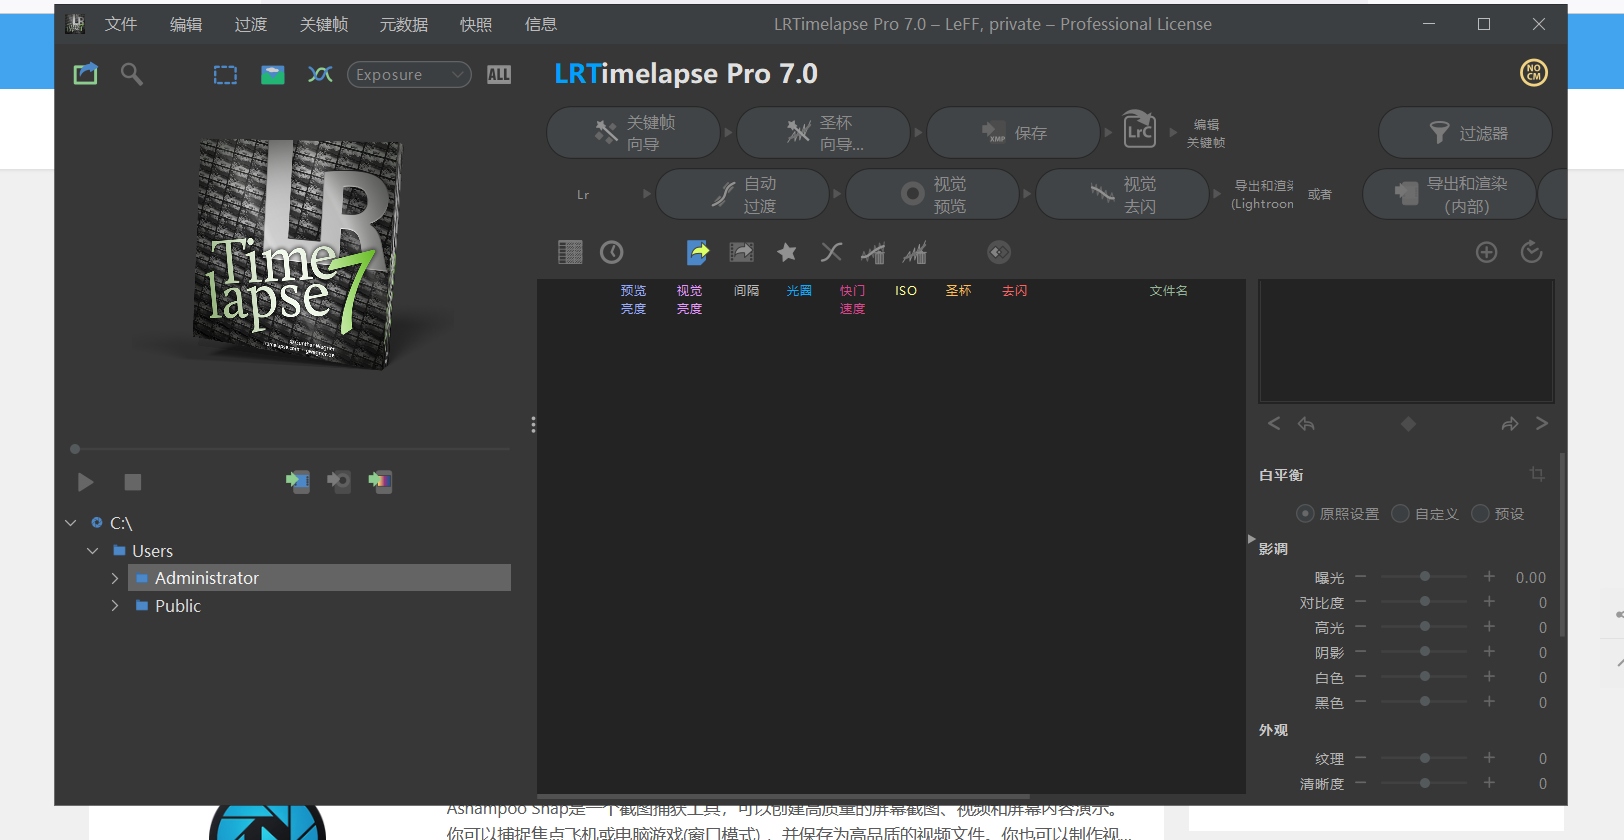This screenshot has width=1624, height=840.
Task: Click the 曝光 slider handle
Action: (1425, 577)
